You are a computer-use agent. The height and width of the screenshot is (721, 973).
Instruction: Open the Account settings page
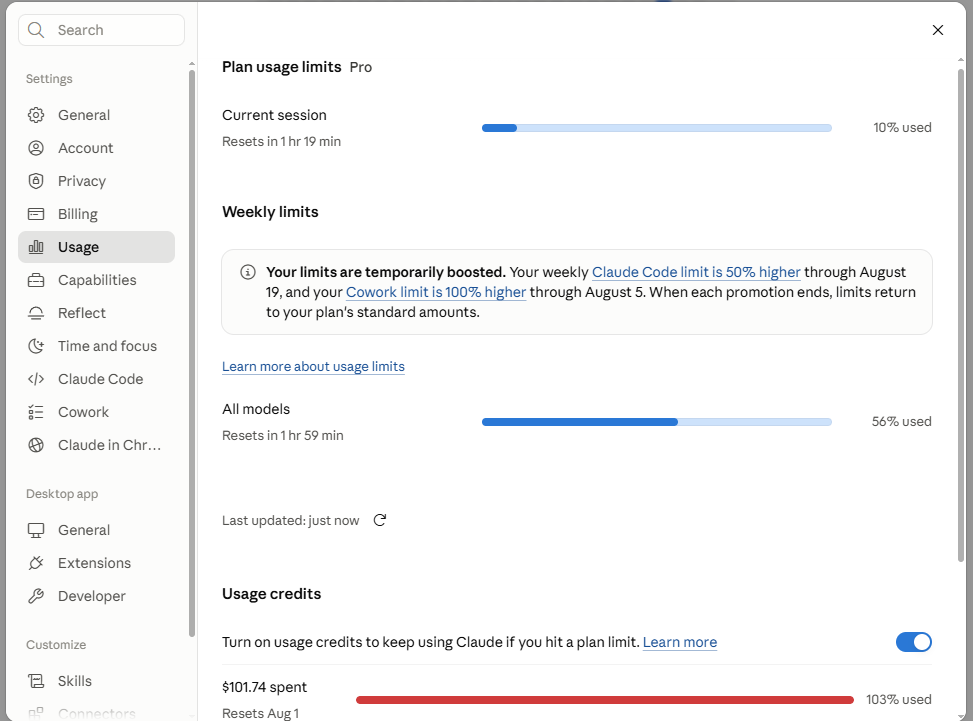(x=97, y=148)
